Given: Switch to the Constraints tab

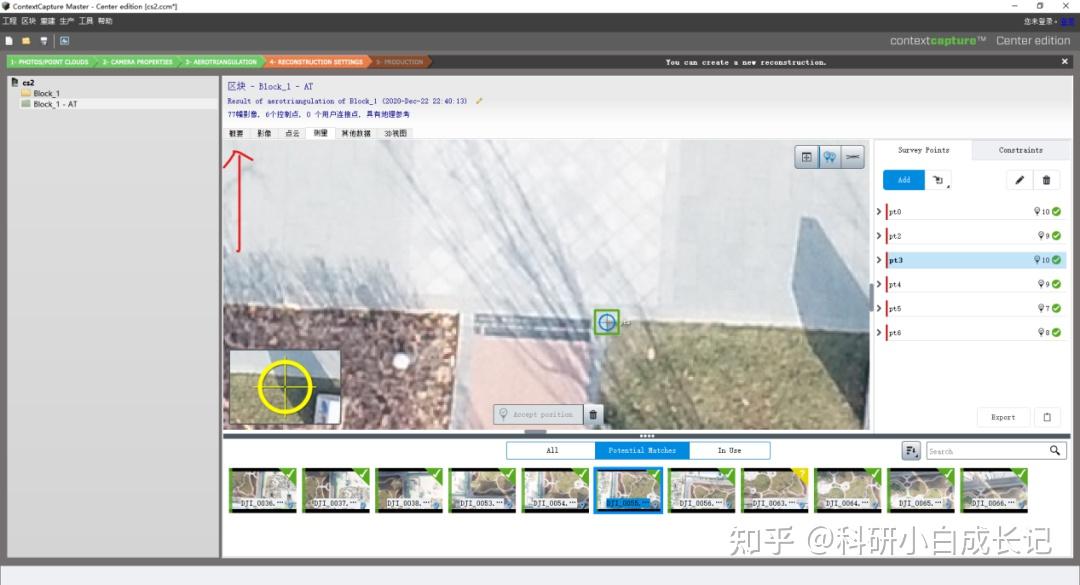Looking at the screenshot, I should (1020, 150).
